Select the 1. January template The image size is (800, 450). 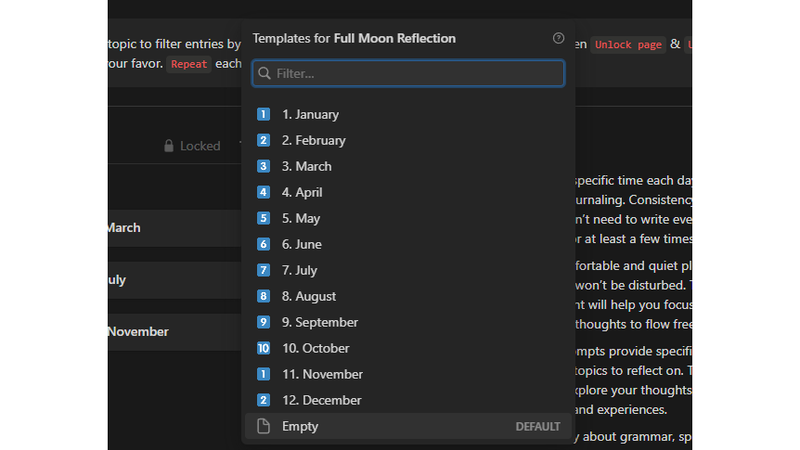[408, 114]
